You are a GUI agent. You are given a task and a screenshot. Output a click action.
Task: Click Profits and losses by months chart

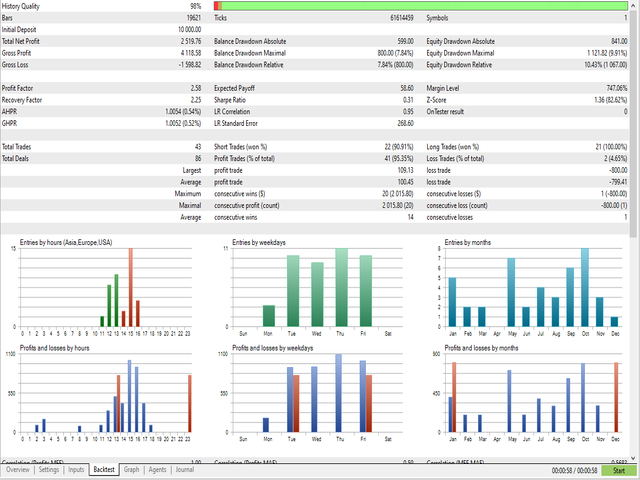tap(535, 395)
